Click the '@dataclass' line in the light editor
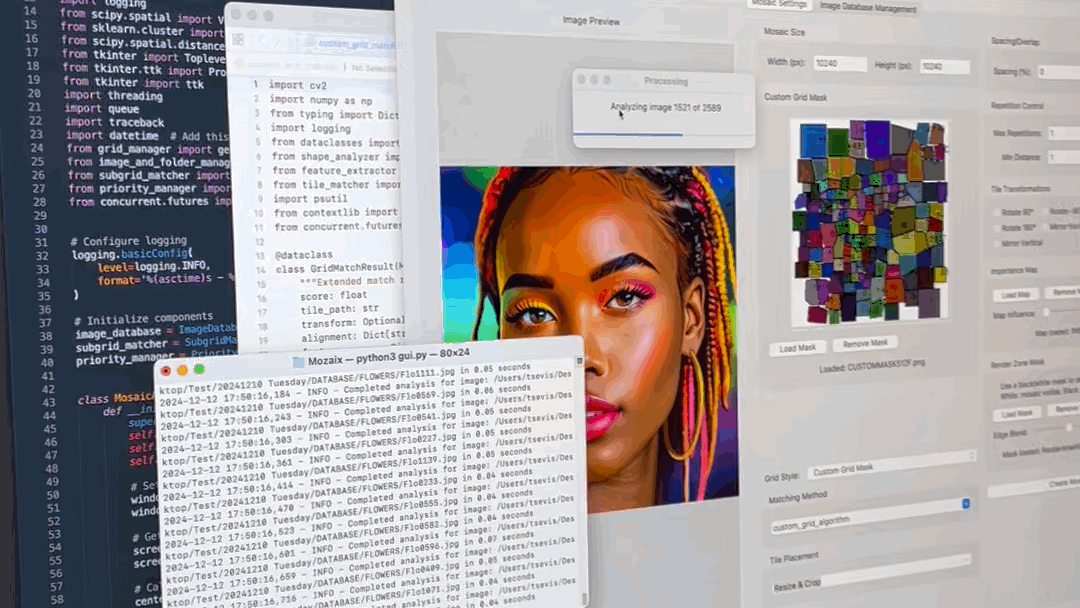Image resolution: width=1080 pixels, height=608 pixels. coord(304,255)
